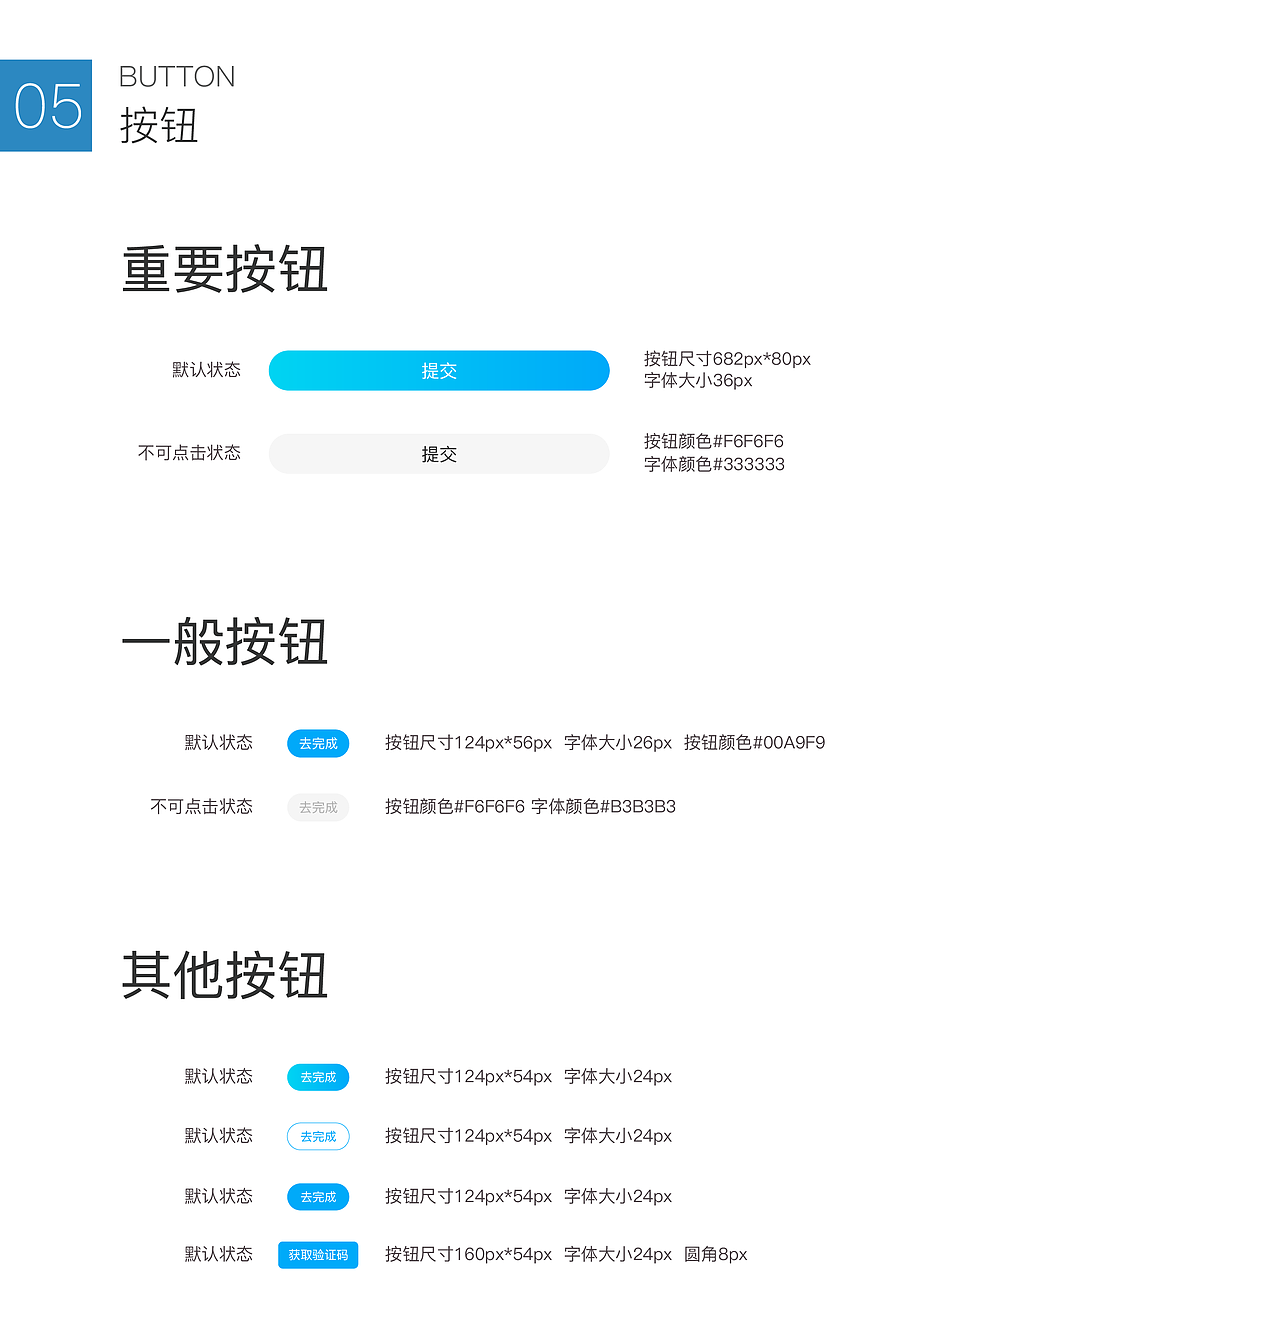Click the 一般按钮 section heading
The image size is (1280, 1327).
(x=225, y=645)
